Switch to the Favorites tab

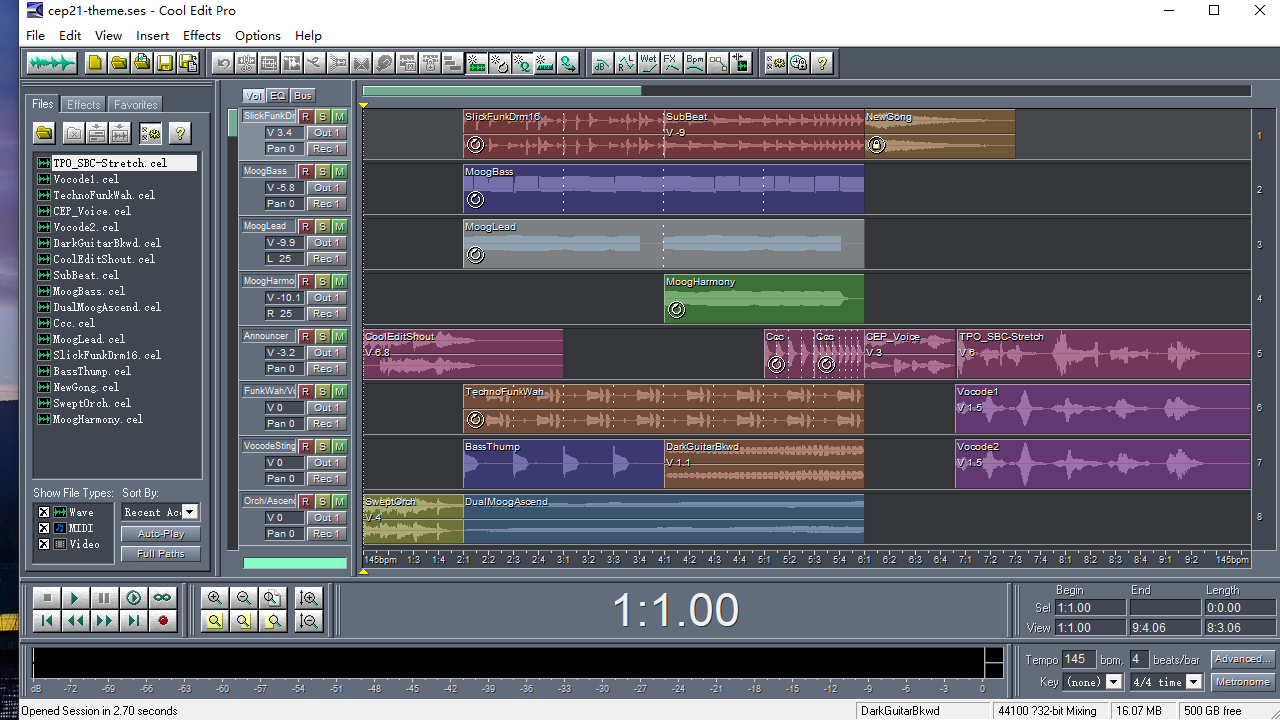135,105
